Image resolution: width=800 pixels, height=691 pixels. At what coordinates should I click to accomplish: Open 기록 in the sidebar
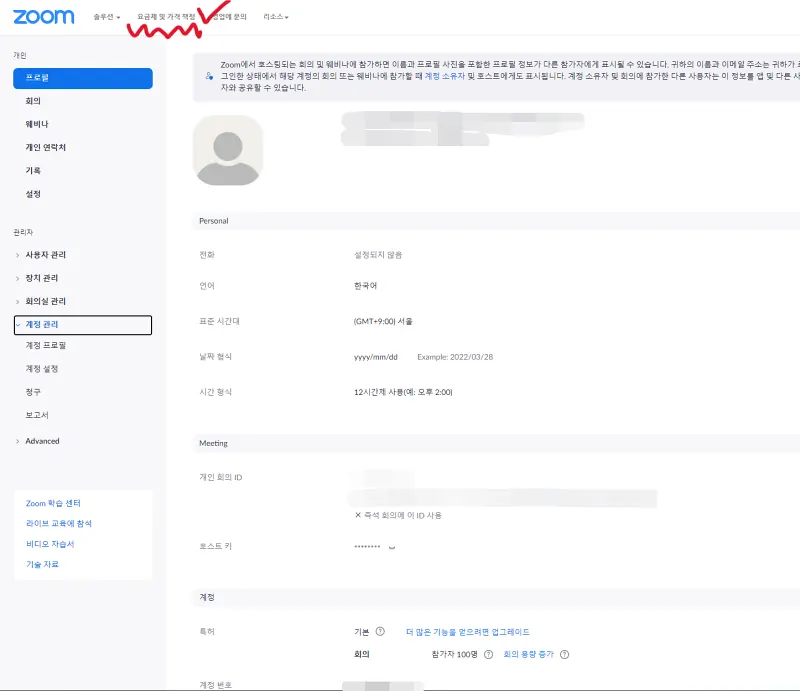point(33,170)
